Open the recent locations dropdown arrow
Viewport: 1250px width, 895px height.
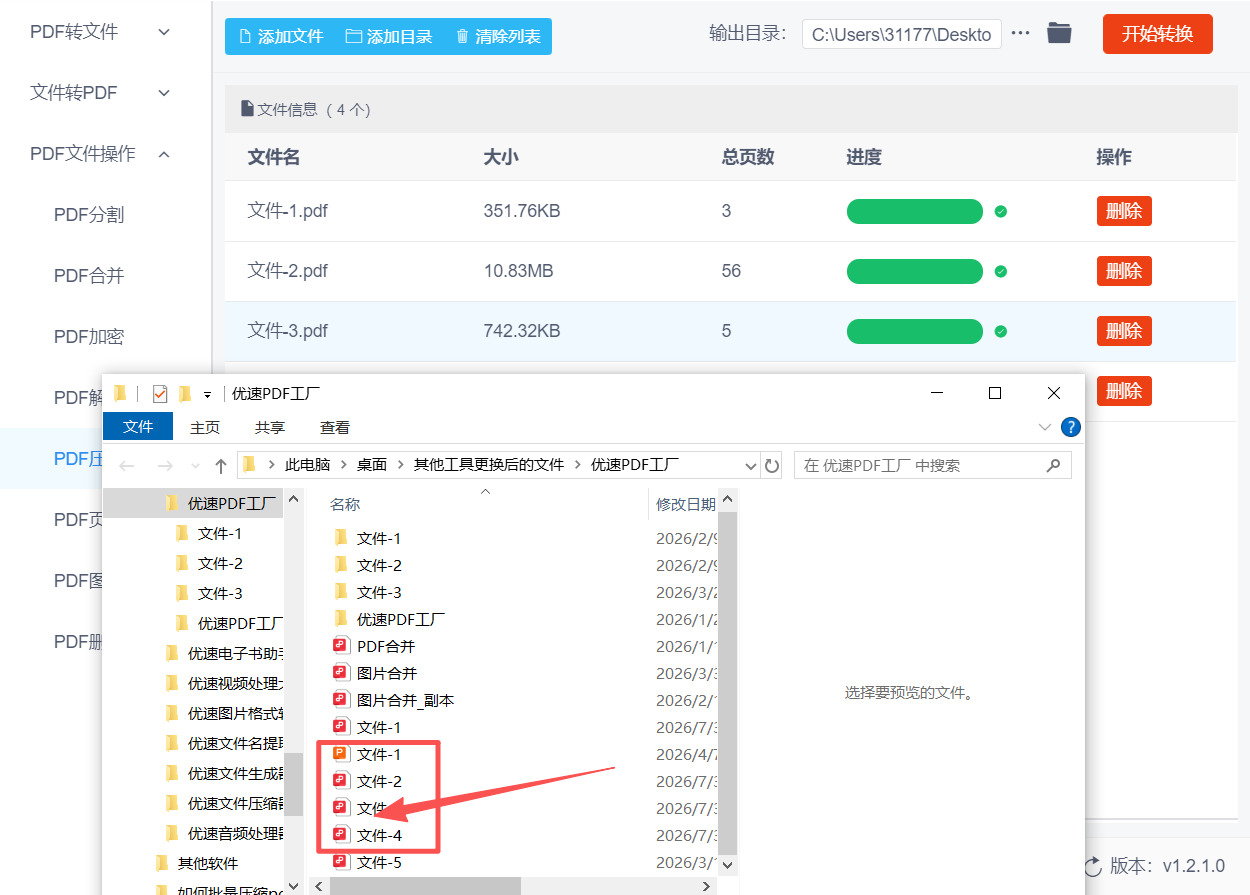(x=195, y=467)
